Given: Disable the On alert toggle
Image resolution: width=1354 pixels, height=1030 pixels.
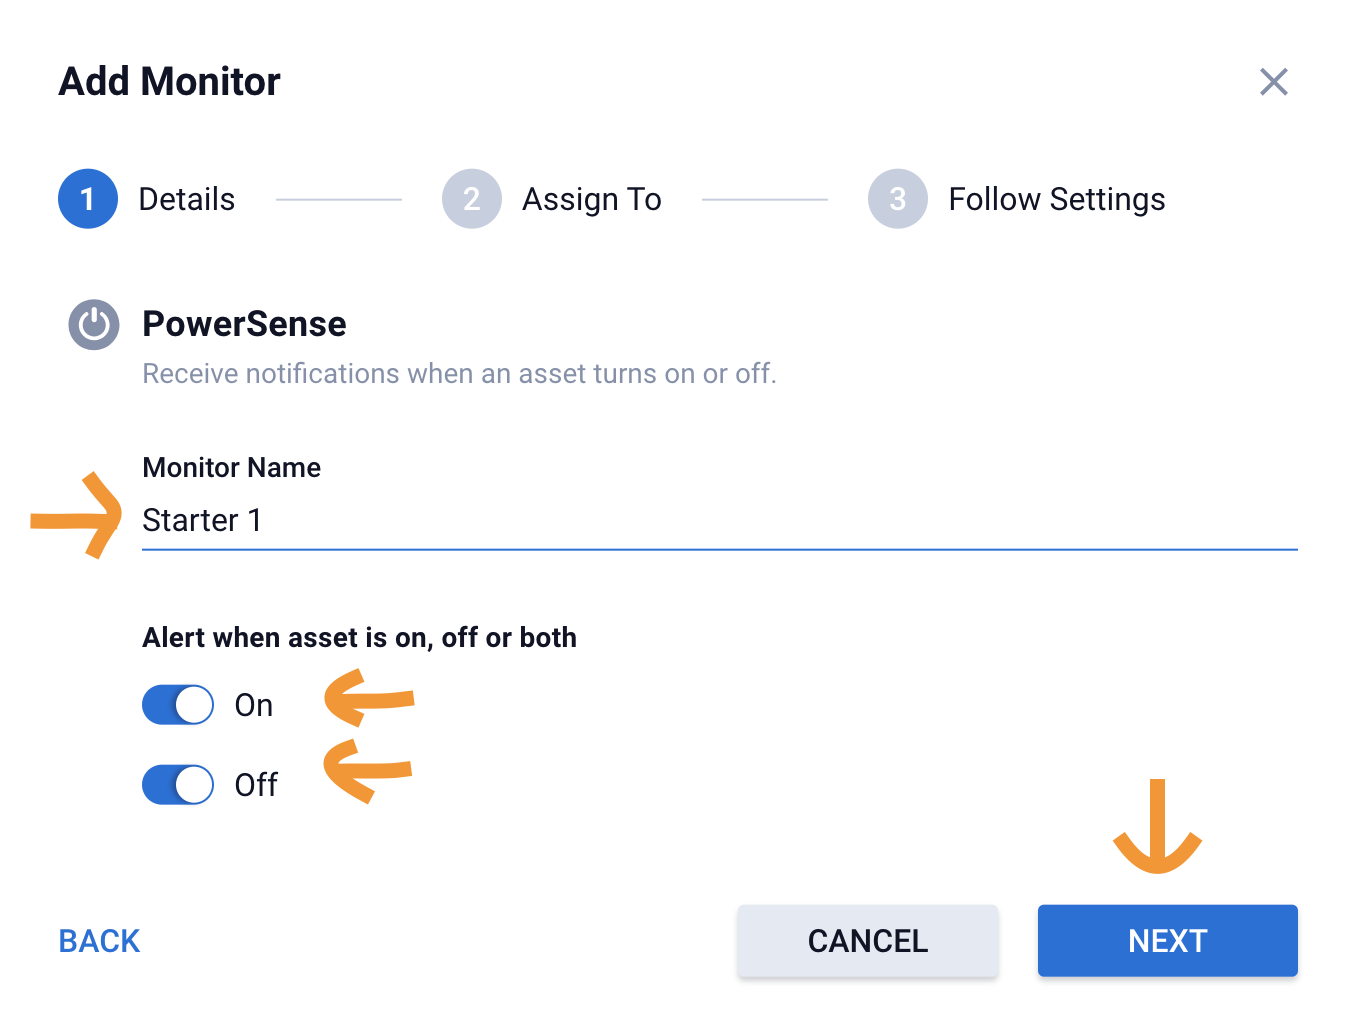Looking at the screenshot, I should click(178, 705).
